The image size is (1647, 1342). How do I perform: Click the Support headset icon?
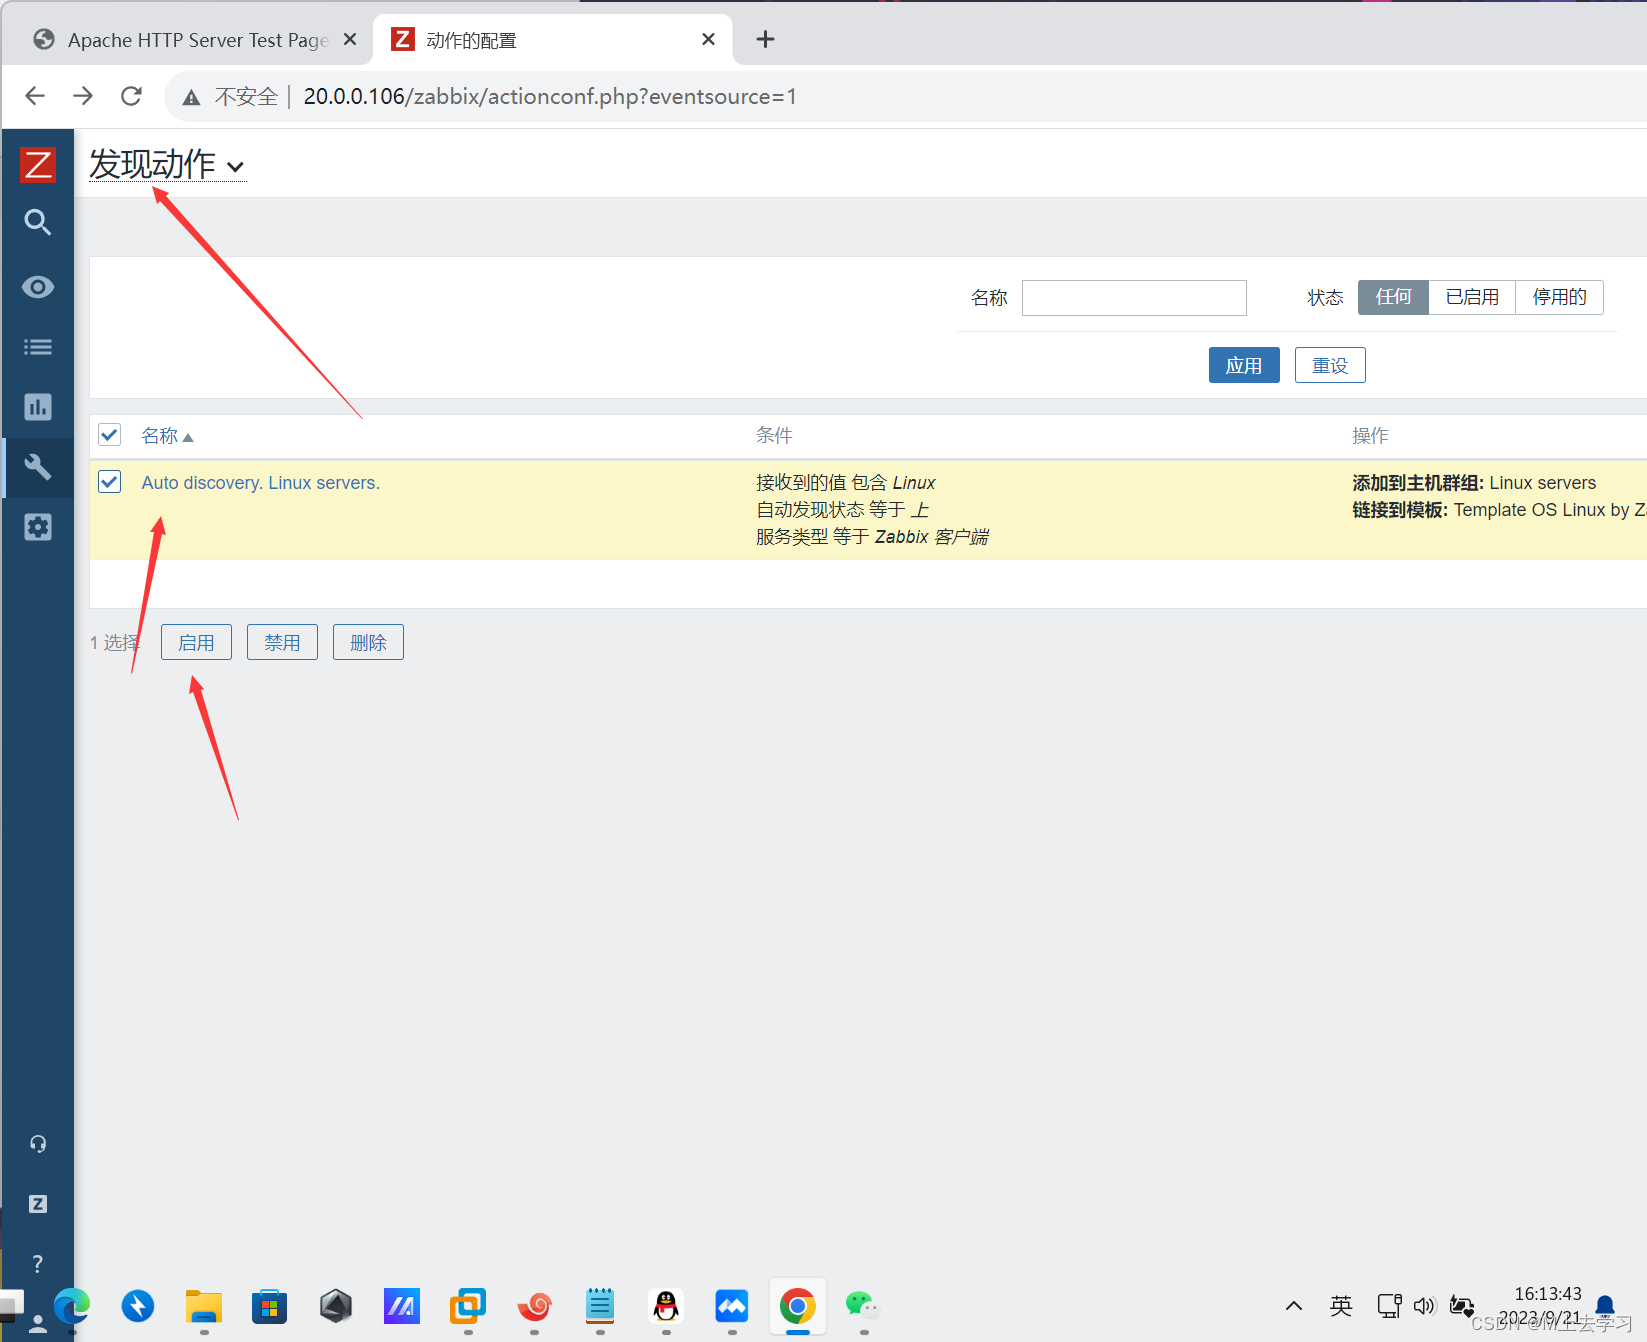38,1143
